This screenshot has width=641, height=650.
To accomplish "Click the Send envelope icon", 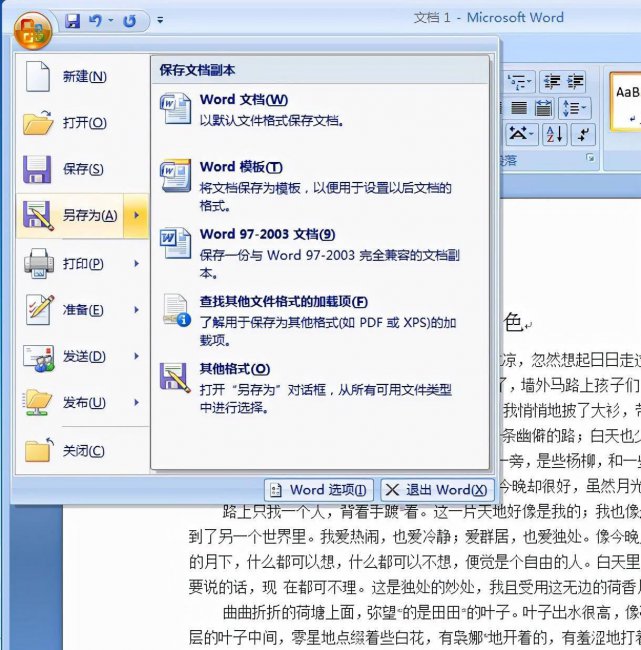I will (x=39, y=357).
